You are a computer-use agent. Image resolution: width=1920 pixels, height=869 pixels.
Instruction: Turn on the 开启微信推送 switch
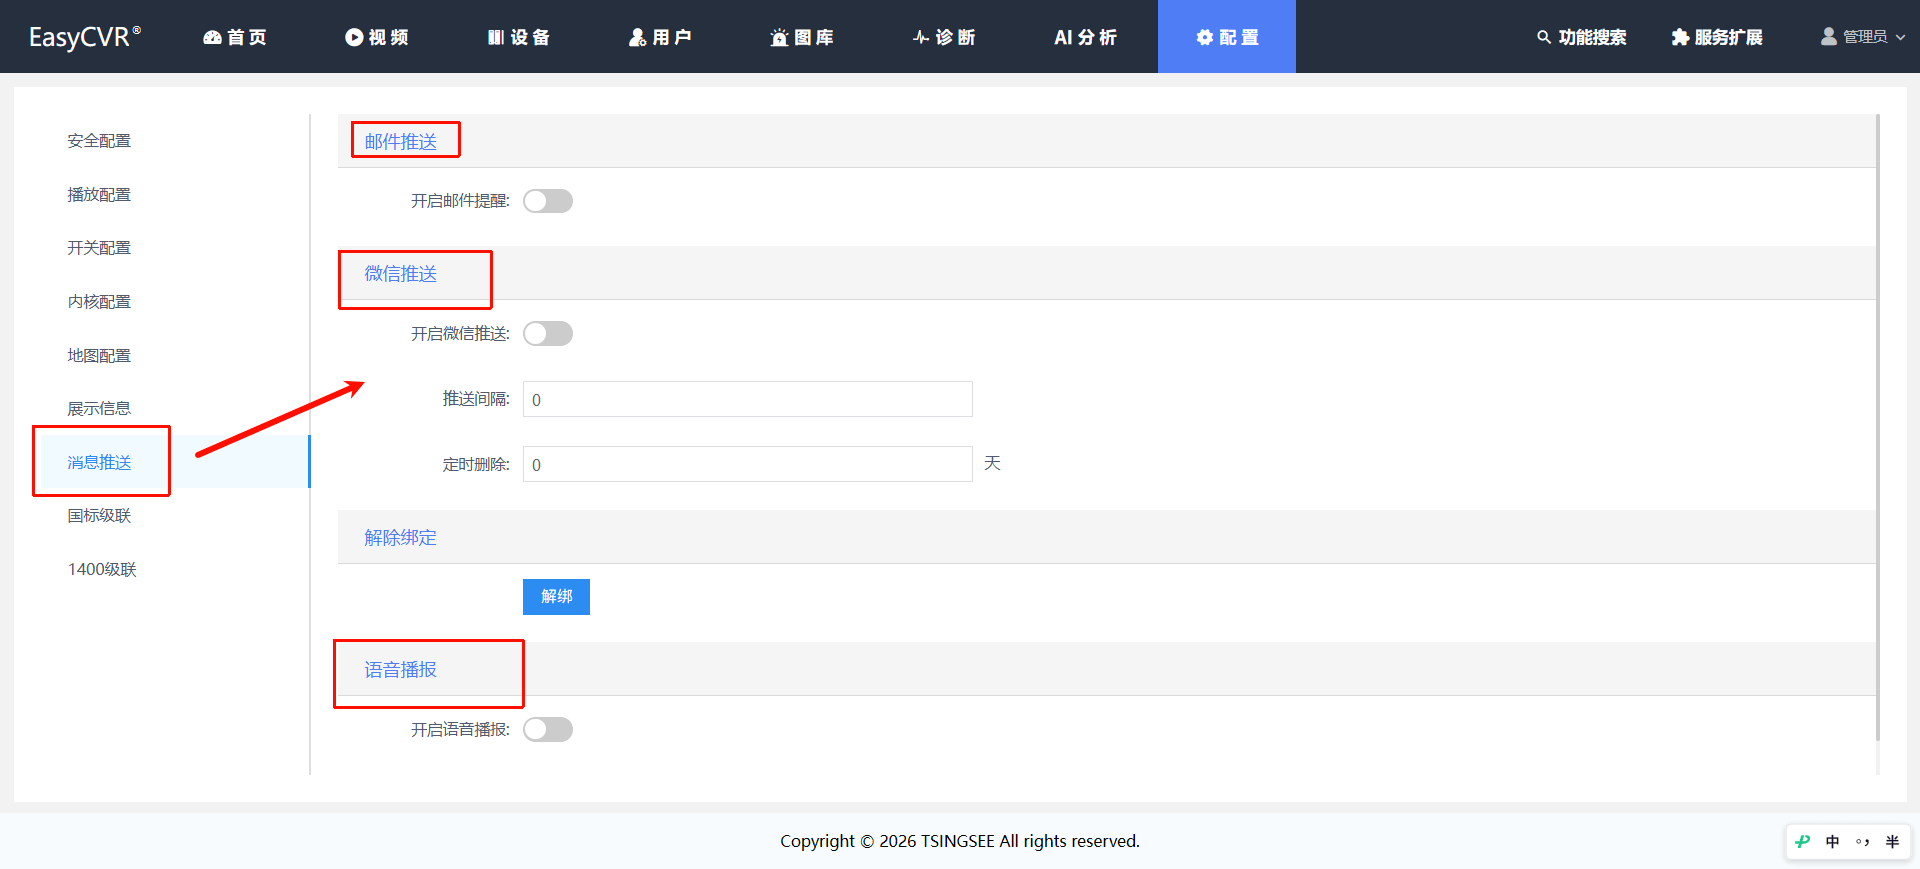coord(548,333)
